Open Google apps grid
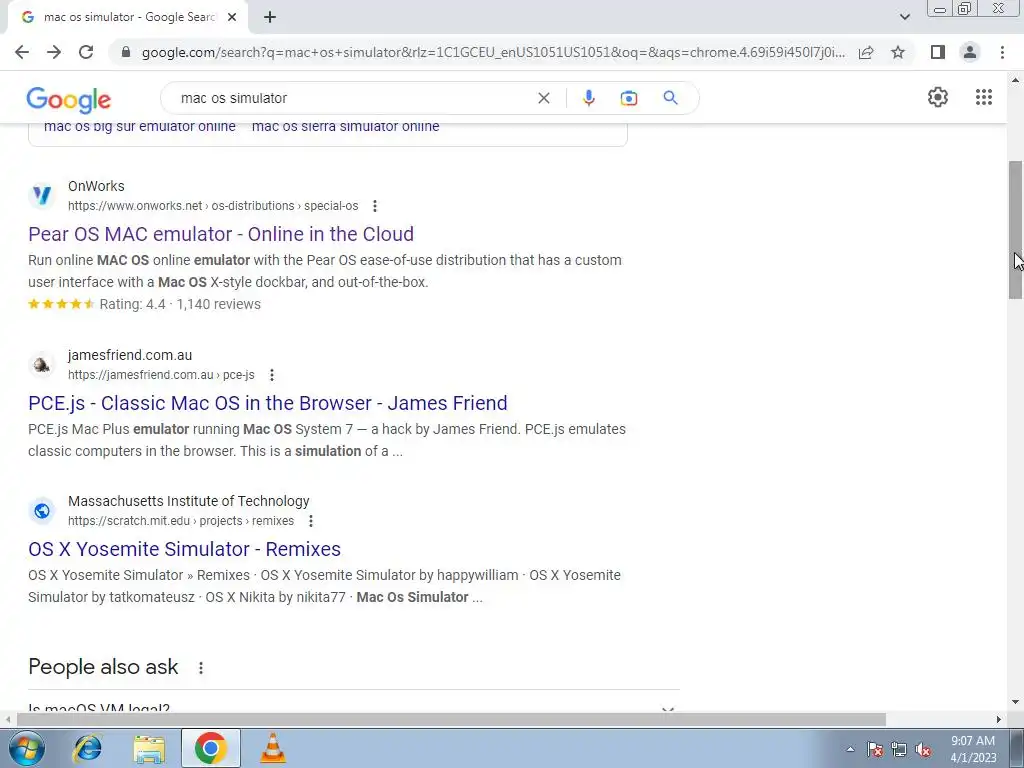 tap(984, 97)
